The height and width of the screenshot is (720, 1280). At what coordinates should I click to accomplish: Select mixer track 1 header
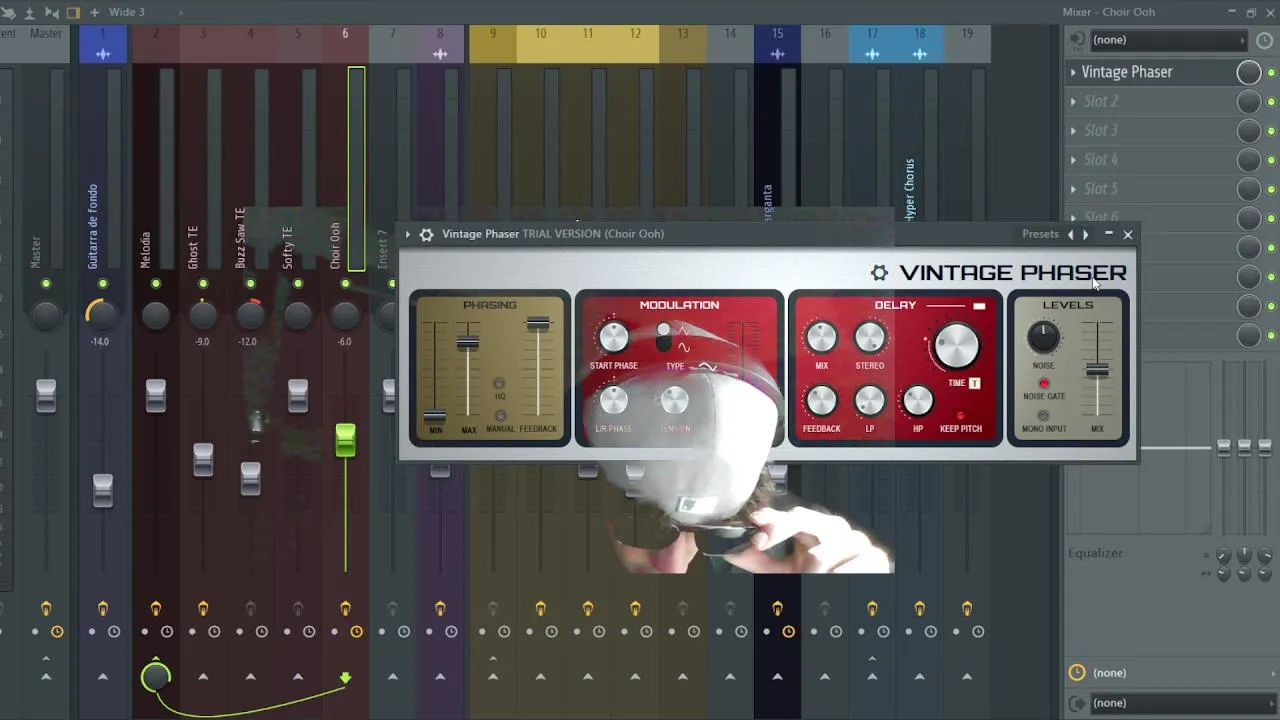click(x=102, y=45)
